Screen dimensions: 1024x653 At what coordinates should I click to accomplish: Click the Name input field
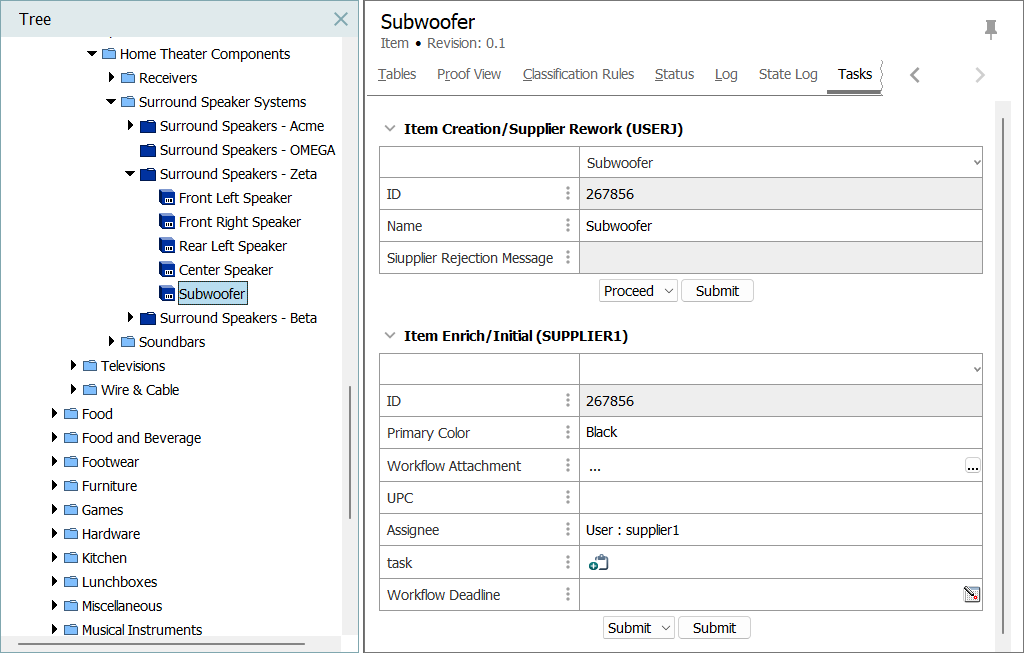[x=780, y=226]
